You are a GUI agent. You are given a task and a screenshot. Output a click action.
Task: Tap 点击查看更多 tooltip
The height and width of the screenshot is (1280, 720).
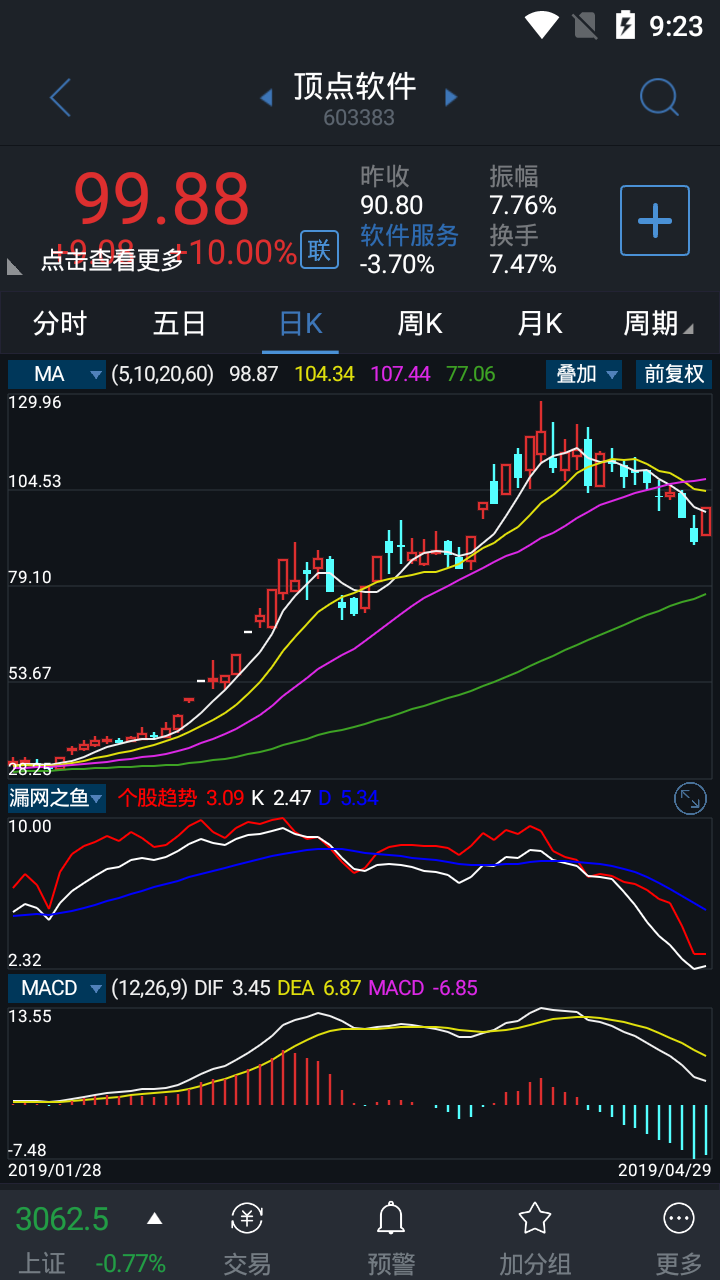[x=112, y=260]
